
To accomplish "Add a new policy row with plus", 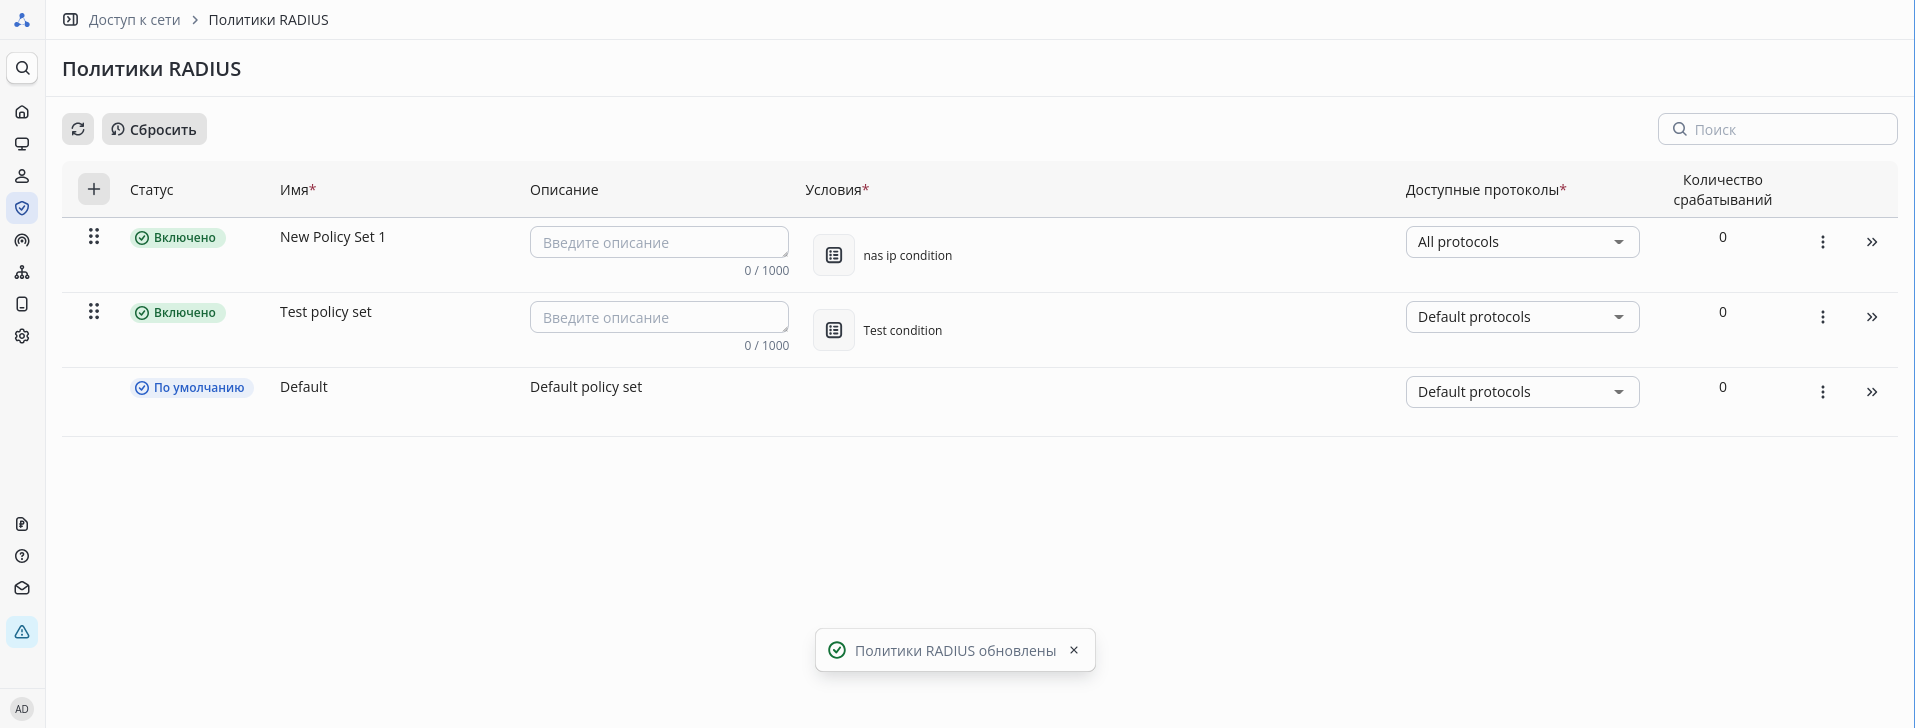I will tap(94, 189).
